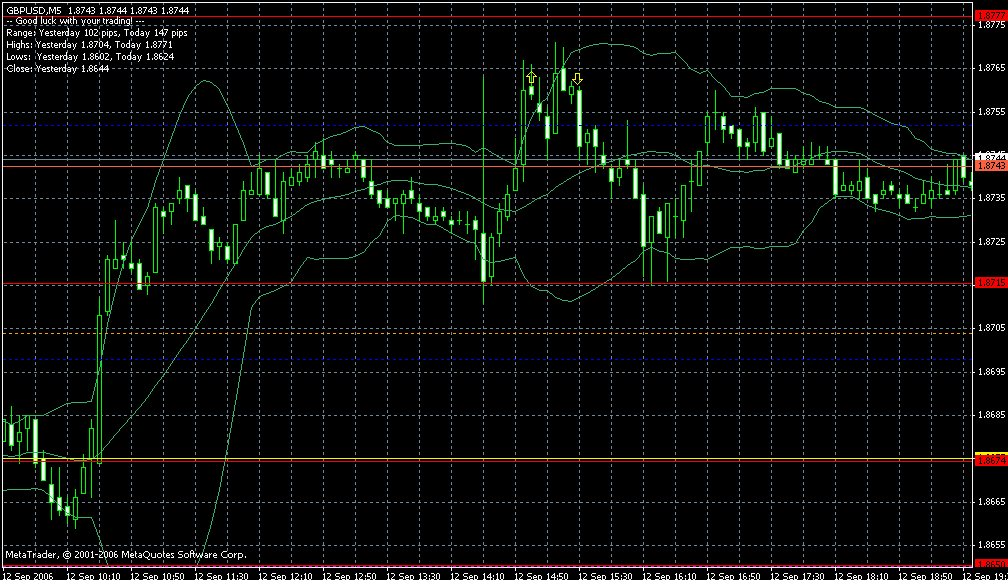Click the 1.8765 price scale value
This screenshot has width=1008, height=580.
991,68
